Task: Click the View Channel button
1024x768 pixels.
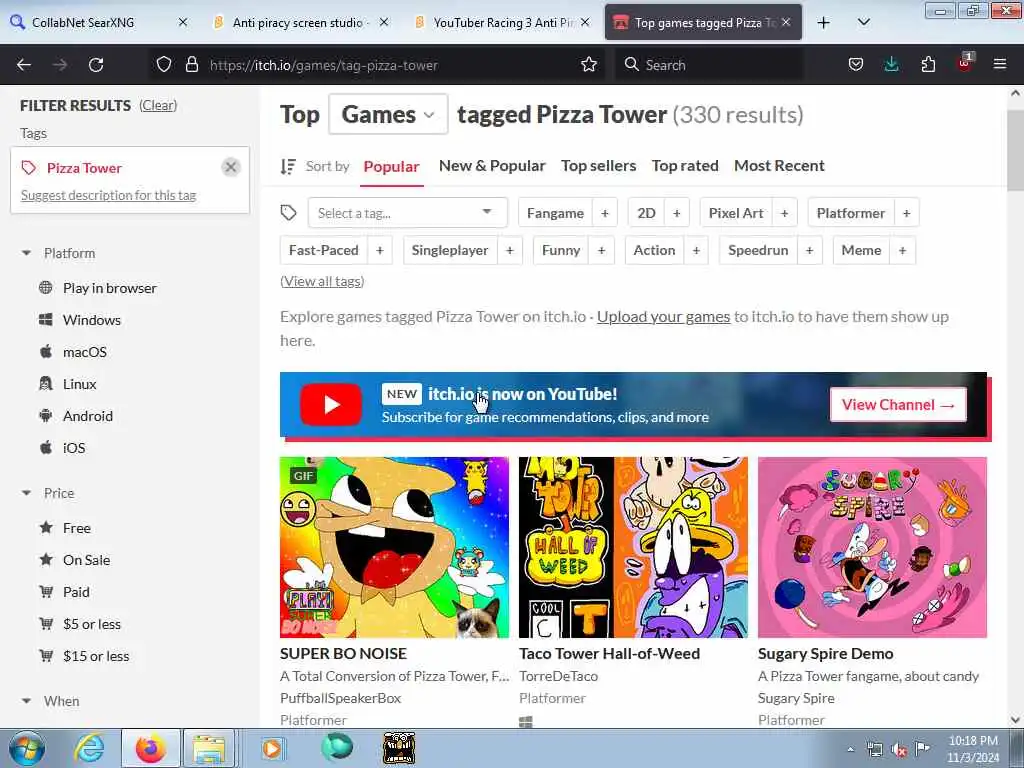Action: pyautogui.click(x=898, y=405)
